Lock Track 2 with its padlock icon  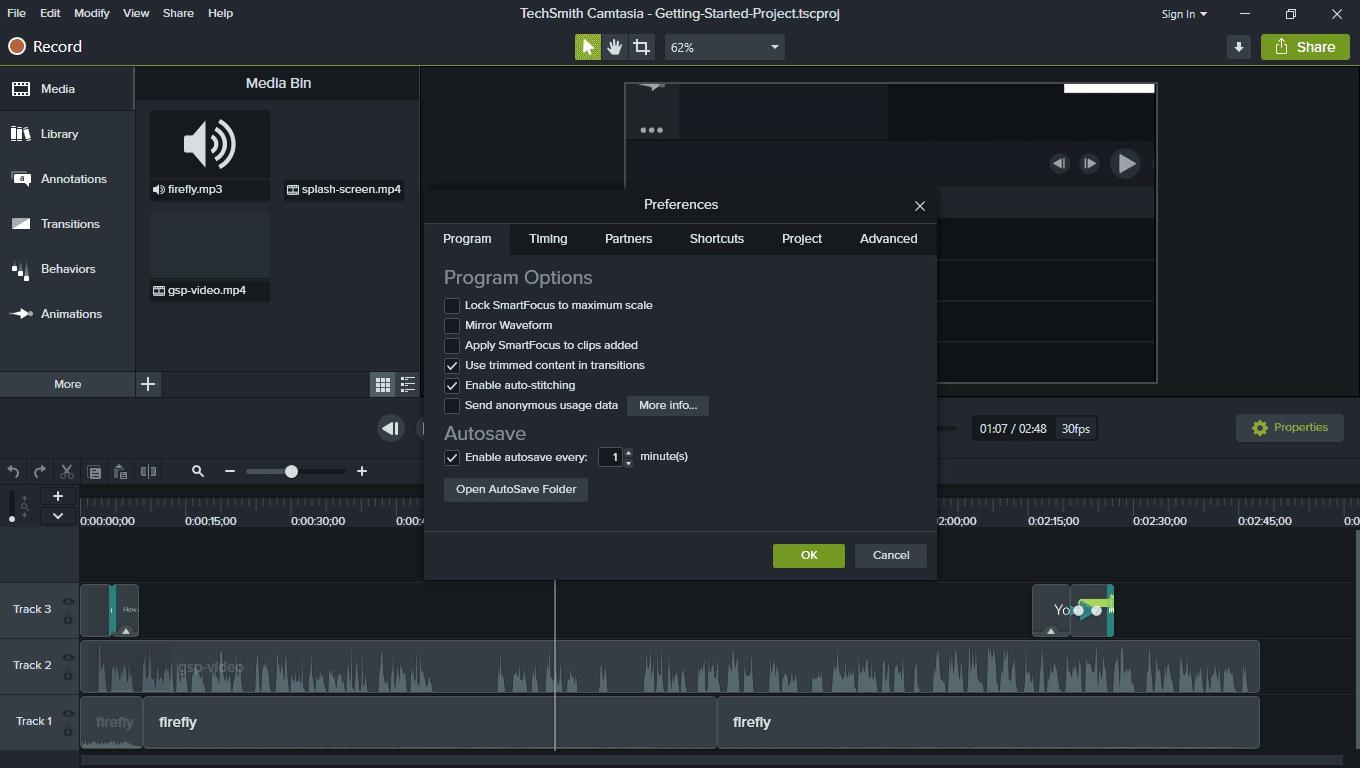point(68,675)
